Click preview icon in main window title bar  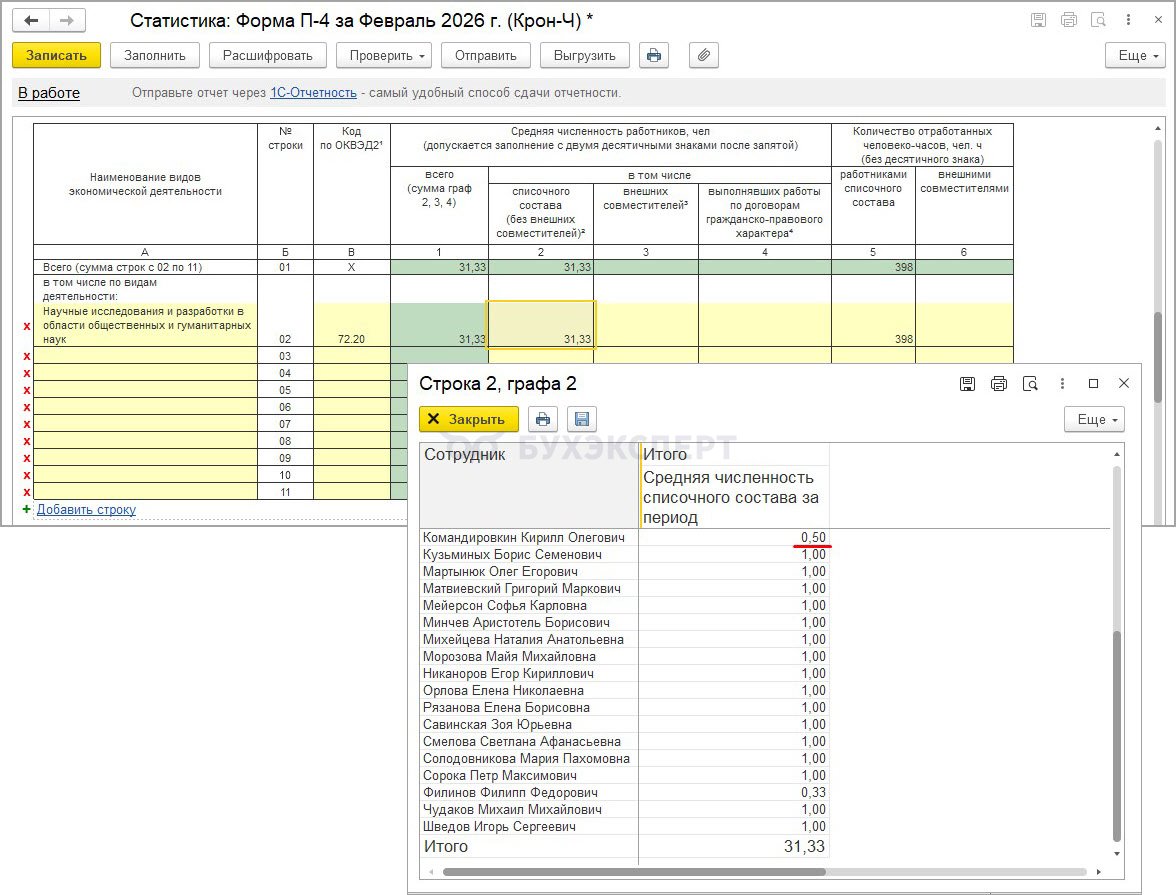click(1098, 20)
